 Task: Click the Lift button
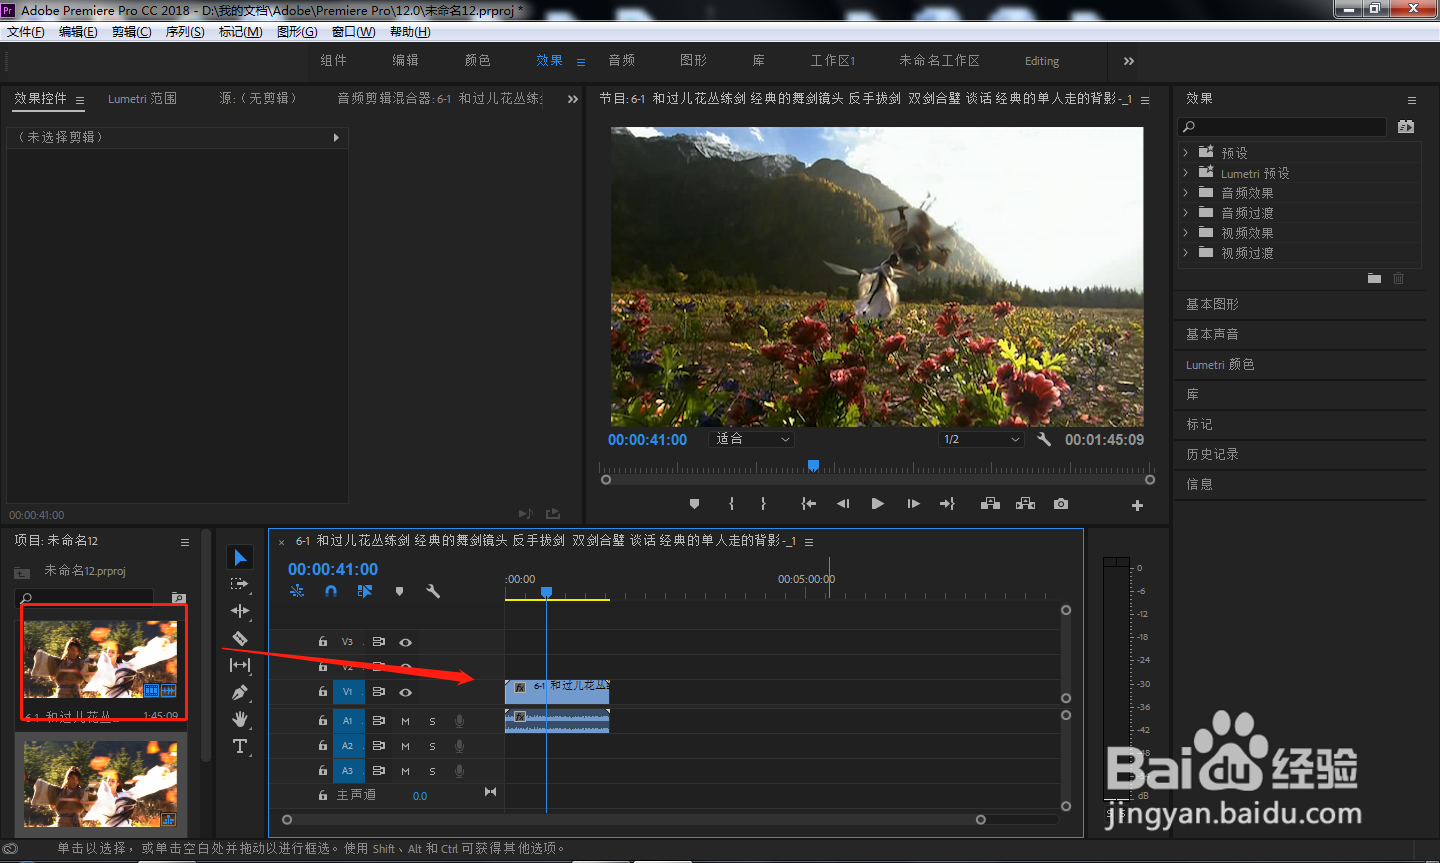[x=990, y=504]
